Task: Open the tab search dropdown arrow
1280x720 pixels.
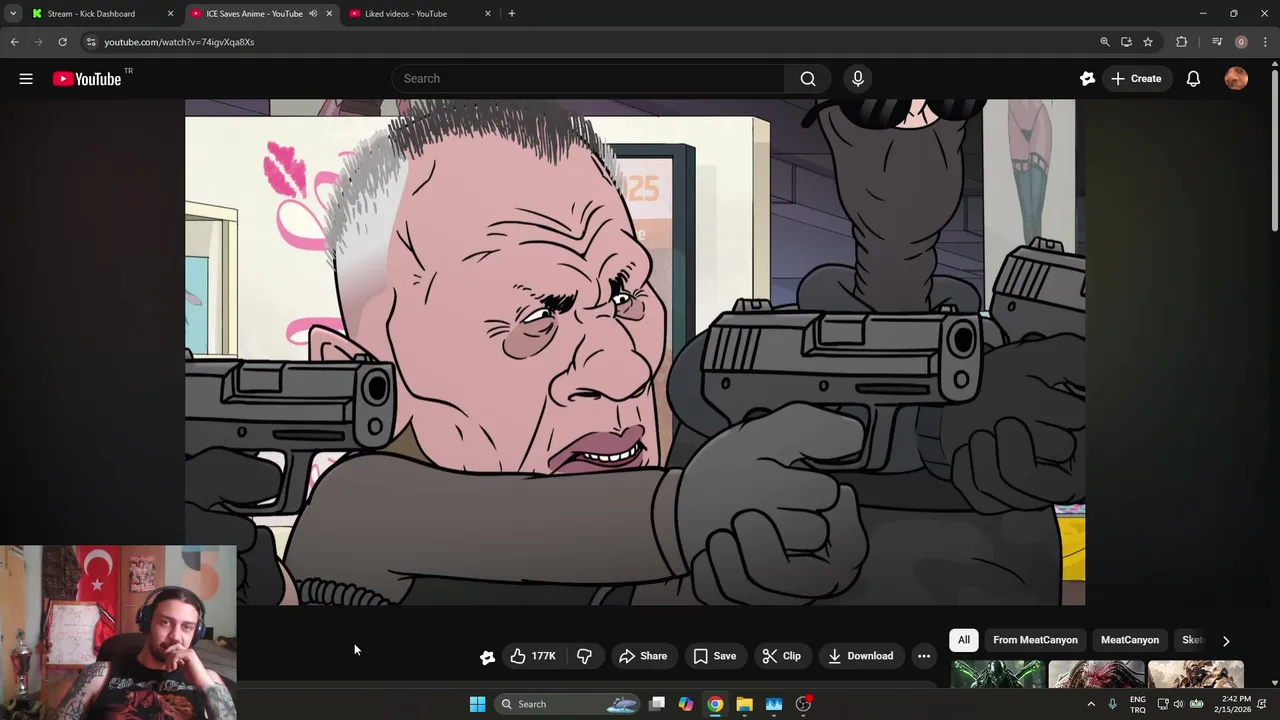Action: pos(12,14)
